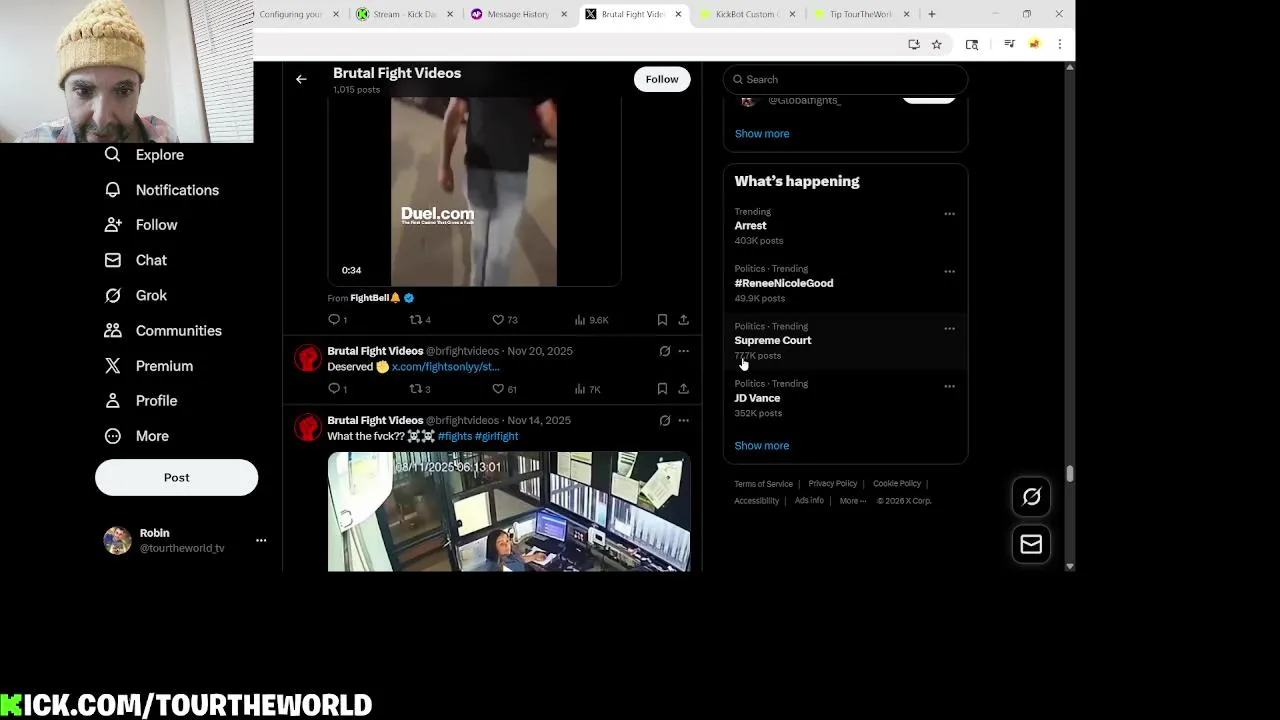Play the Duel.com fight video
The width and height of the screenshot is (1280, 720).
pos(474,190)
